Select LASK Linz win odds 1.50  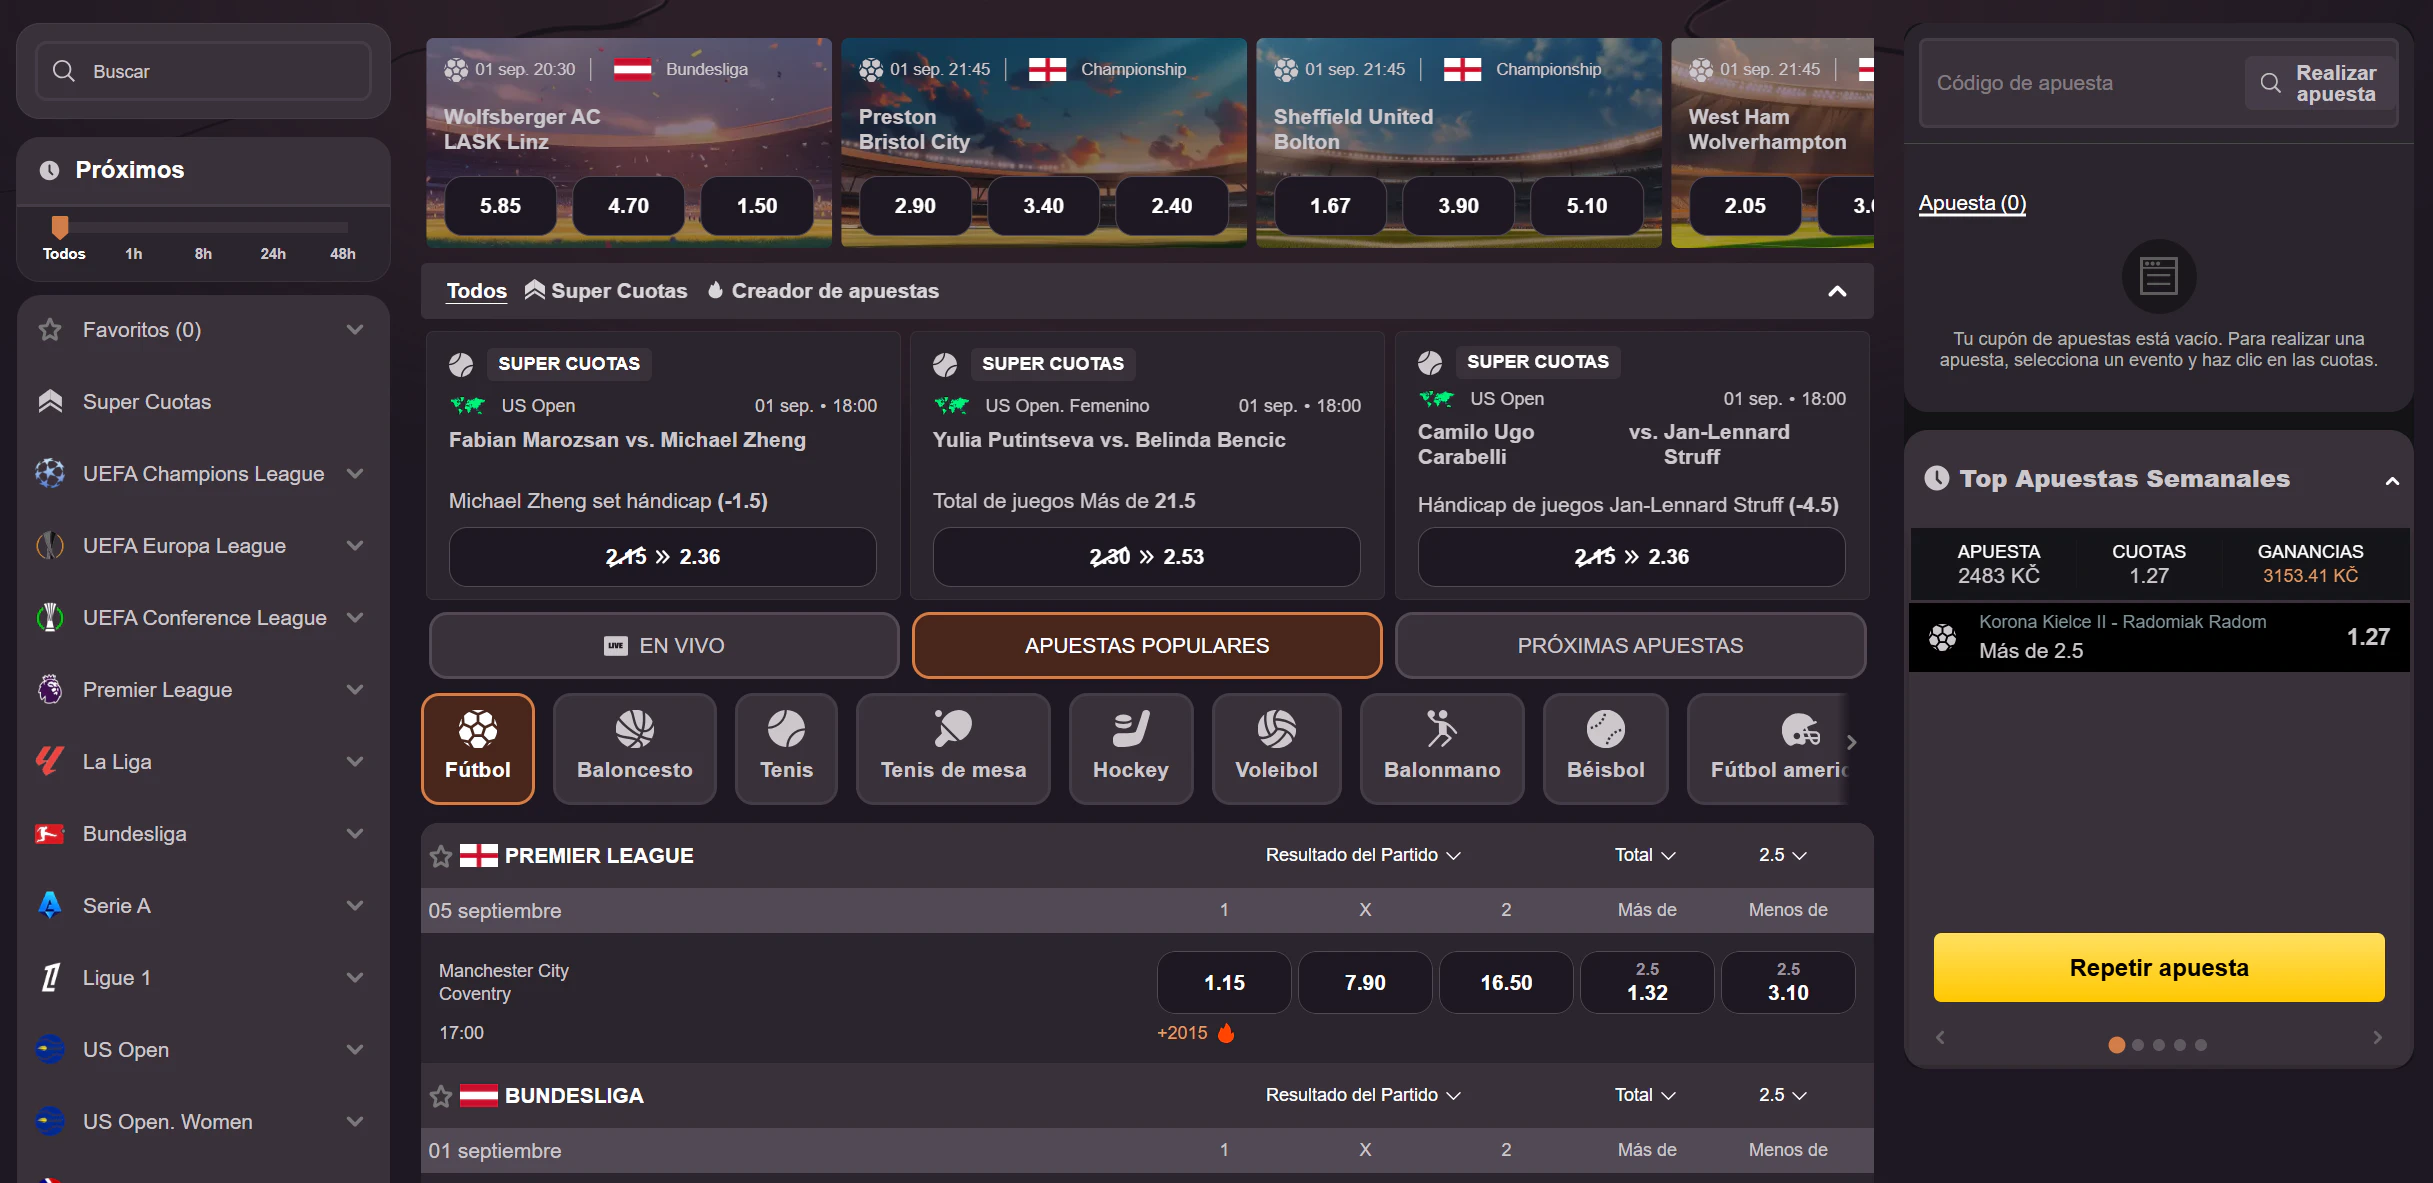click(x=756, y=205)
